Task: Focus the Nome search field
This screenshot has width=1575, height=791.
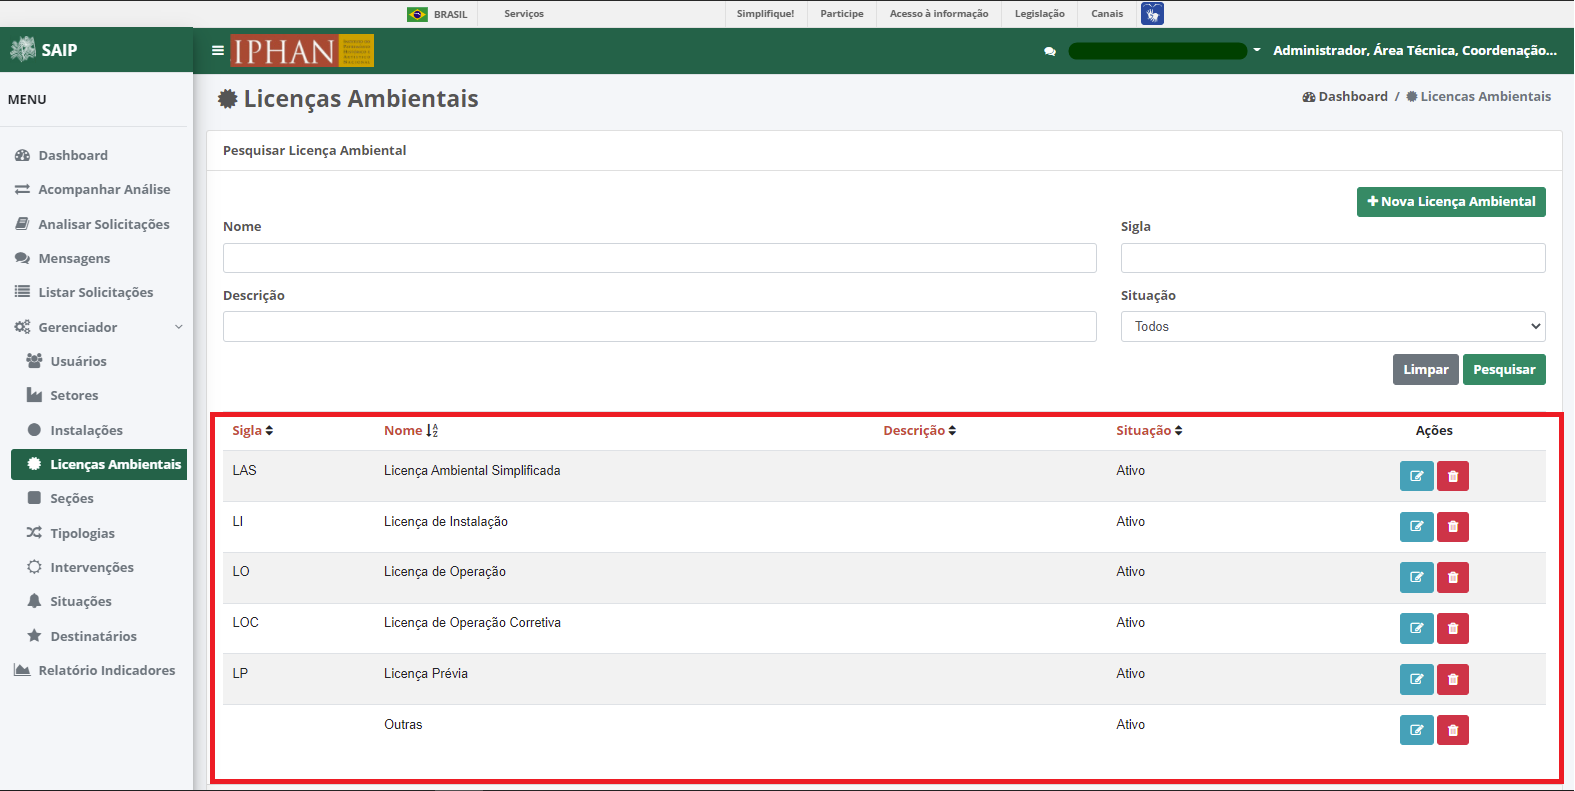Action: [x=660, y=258]
